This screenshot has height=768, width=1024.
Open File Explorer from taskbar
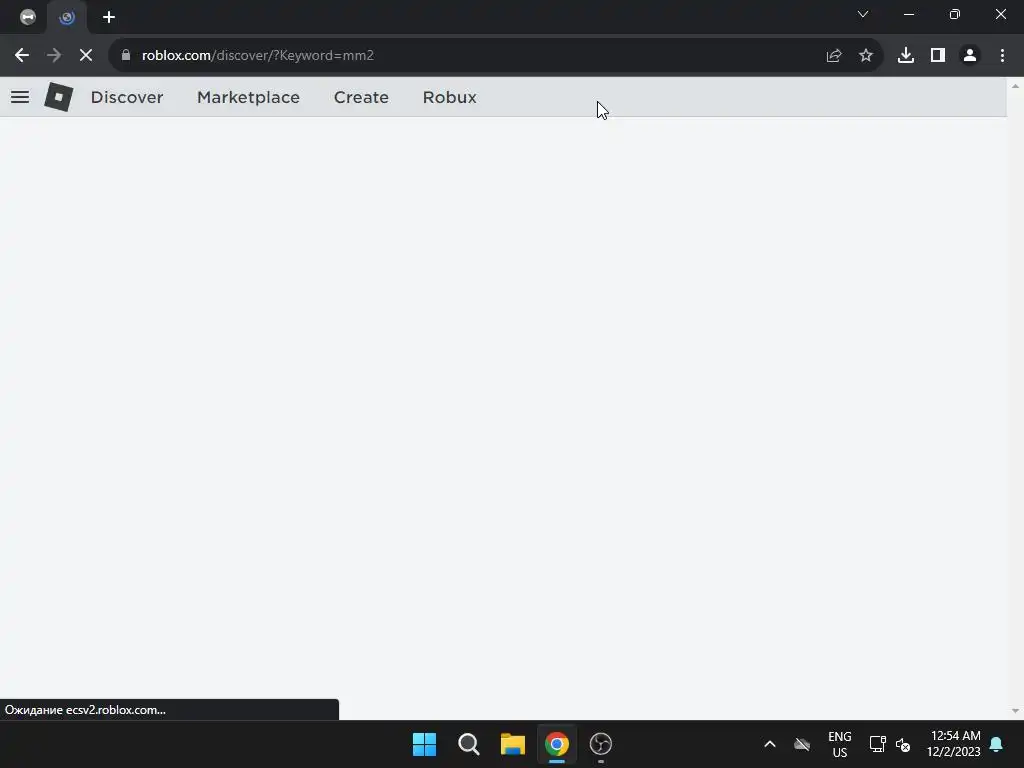513,744
